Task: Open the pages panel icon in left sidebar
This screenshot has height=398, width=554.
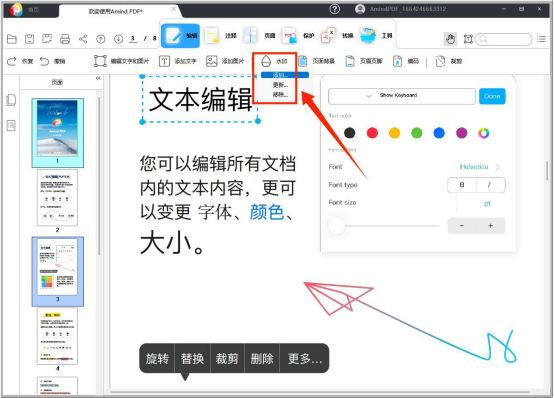Action: [x=11, y=100]
